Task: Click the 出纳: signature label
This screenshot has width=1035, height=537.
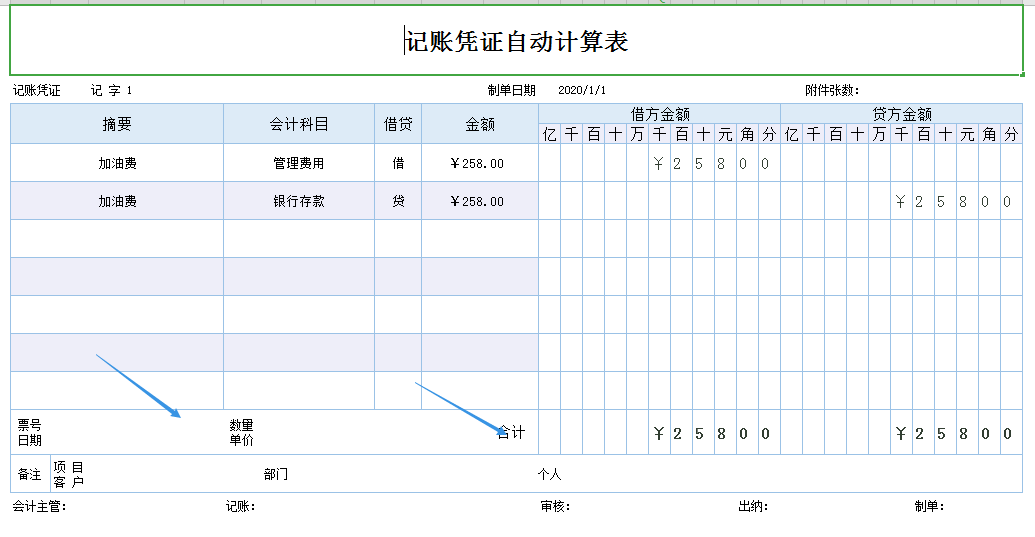Action: tap(753, 507)
